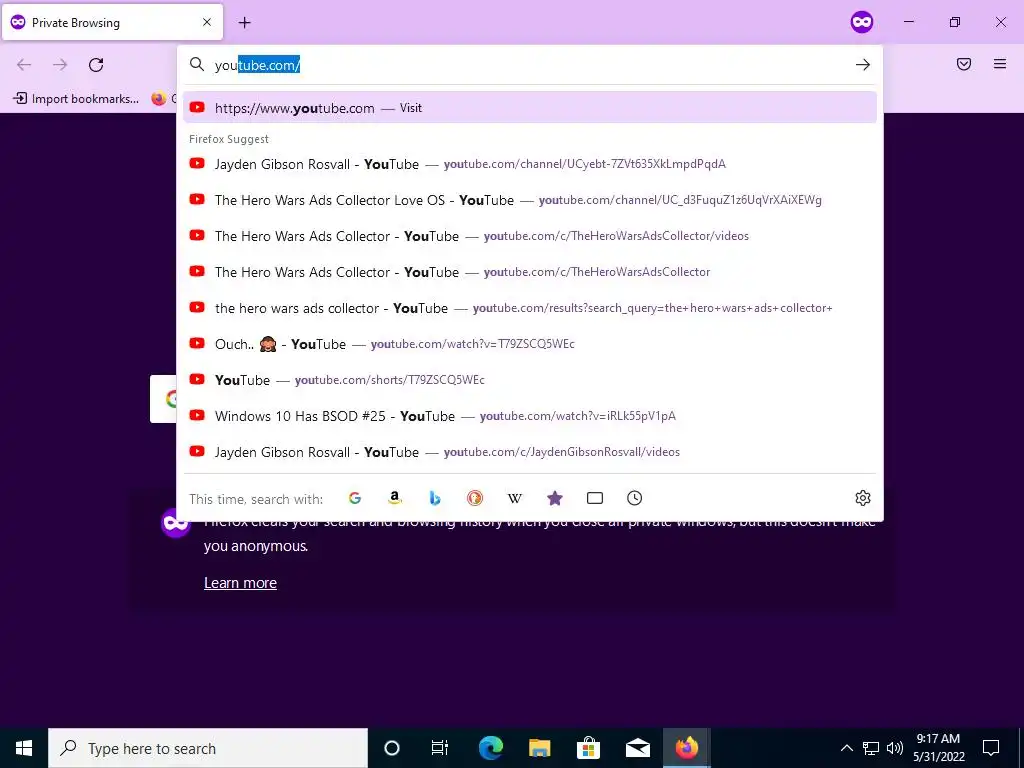Click the search magnifier in address bar
The height and width of the screenshot is (768, 1024).
pos(197,64)
